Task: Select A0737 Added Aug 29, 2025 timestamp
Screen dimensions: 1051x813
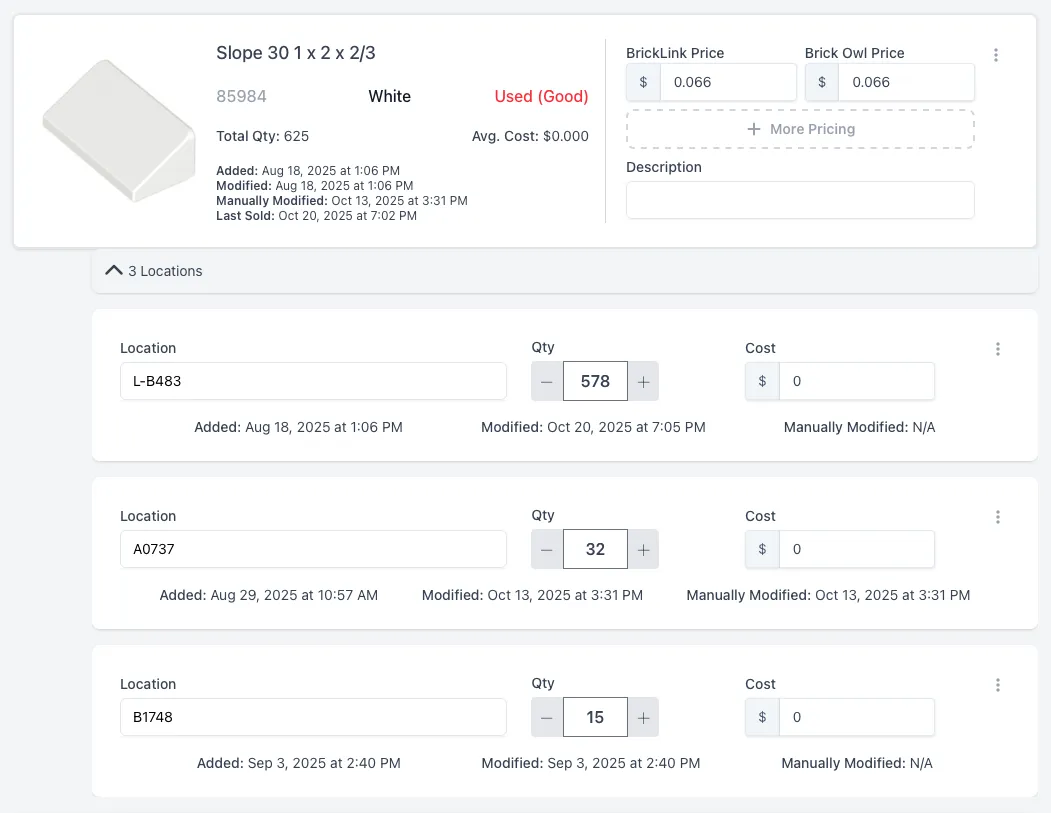Action: [269, 595]
